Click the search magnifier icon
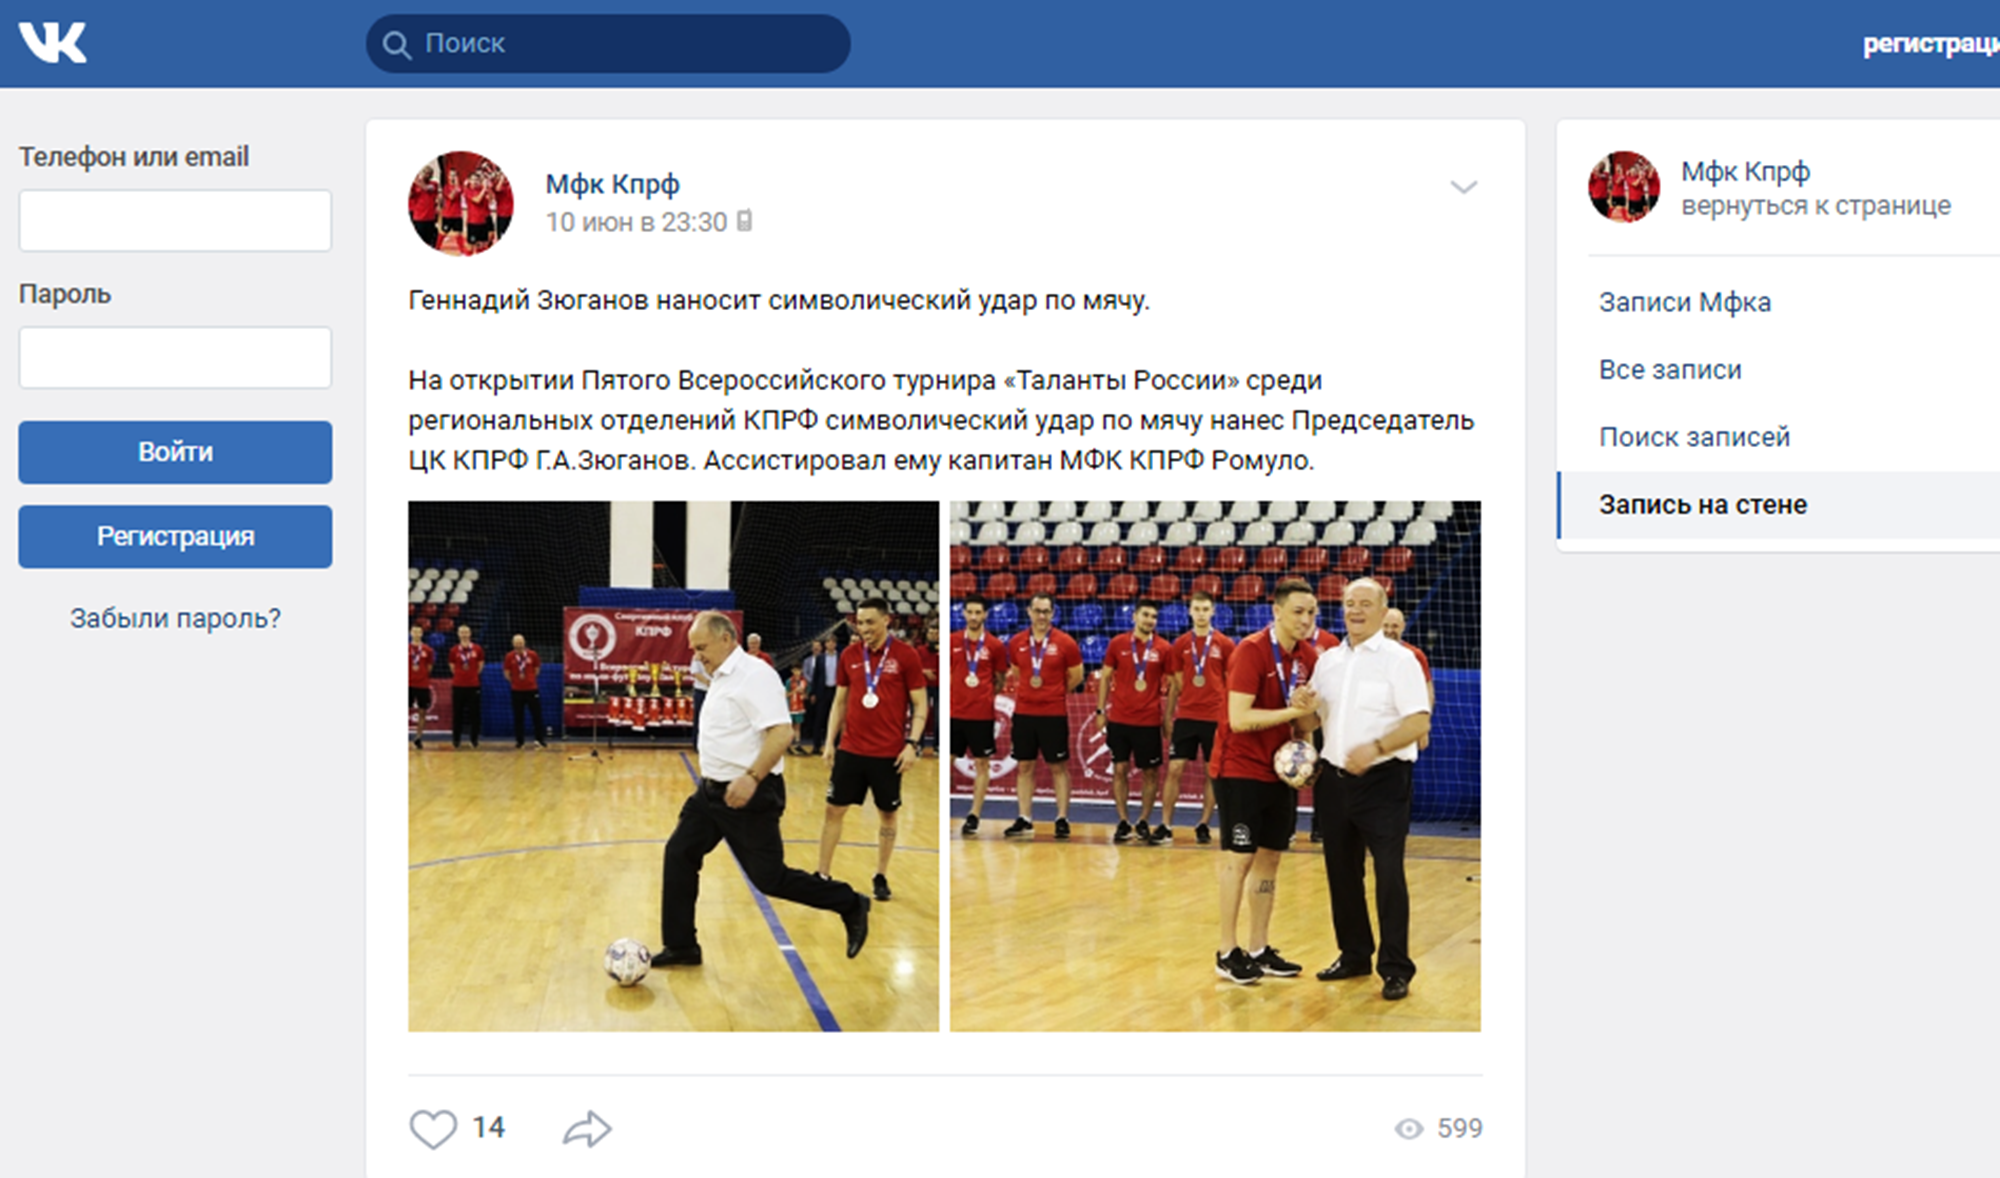This screenshot has height=1178, width=2000. tap(396, 45)
